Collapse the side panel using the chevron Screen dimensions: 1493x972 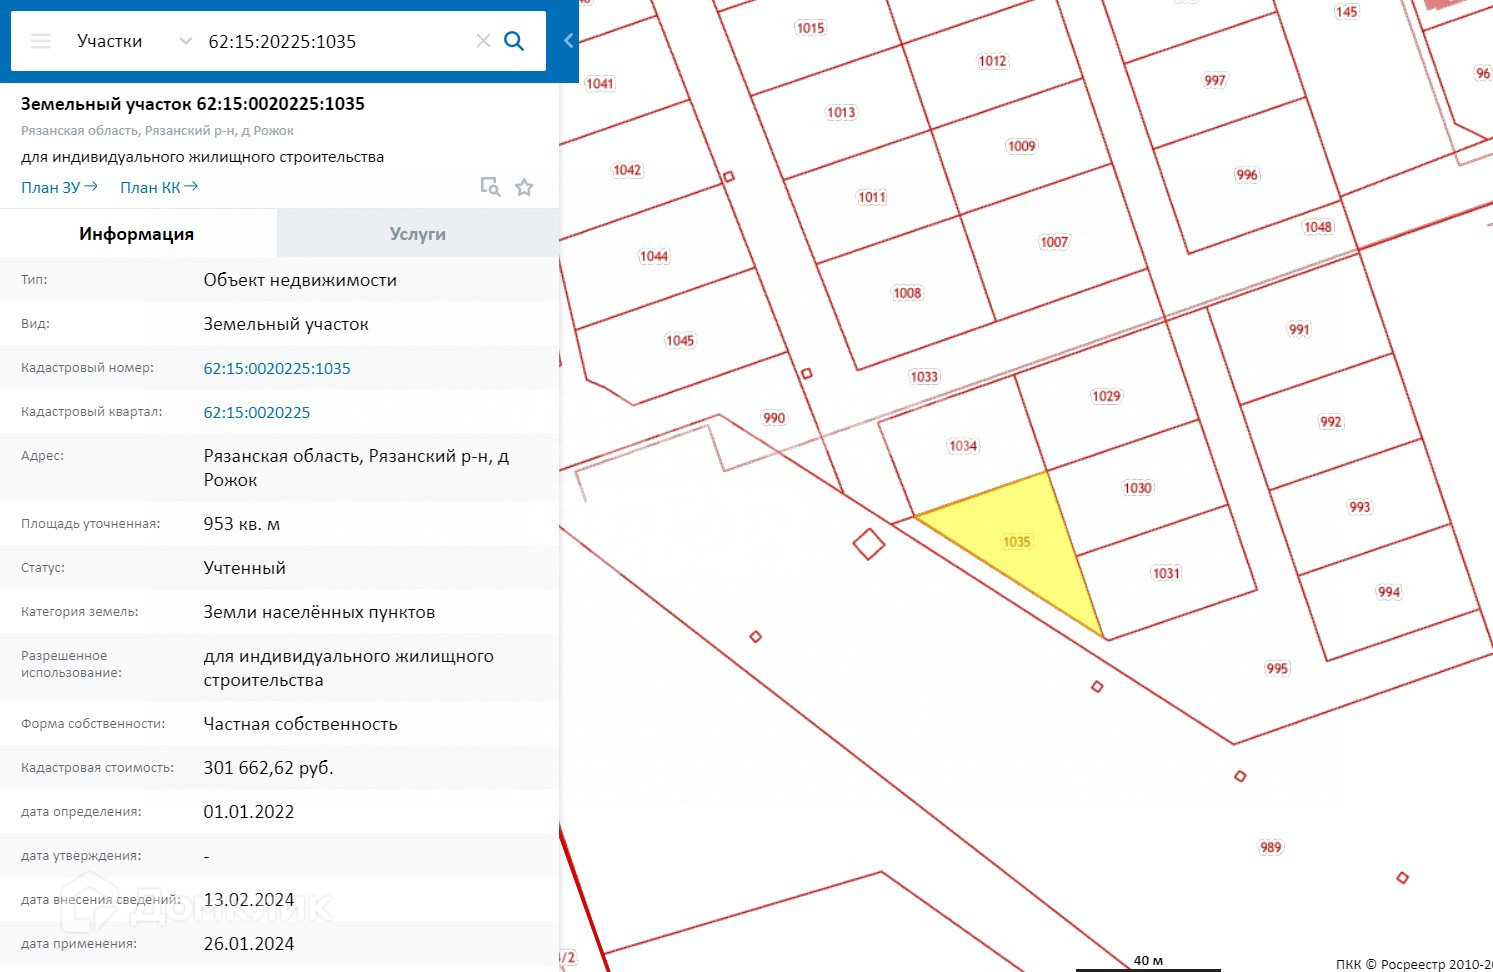tap(568, 41)
